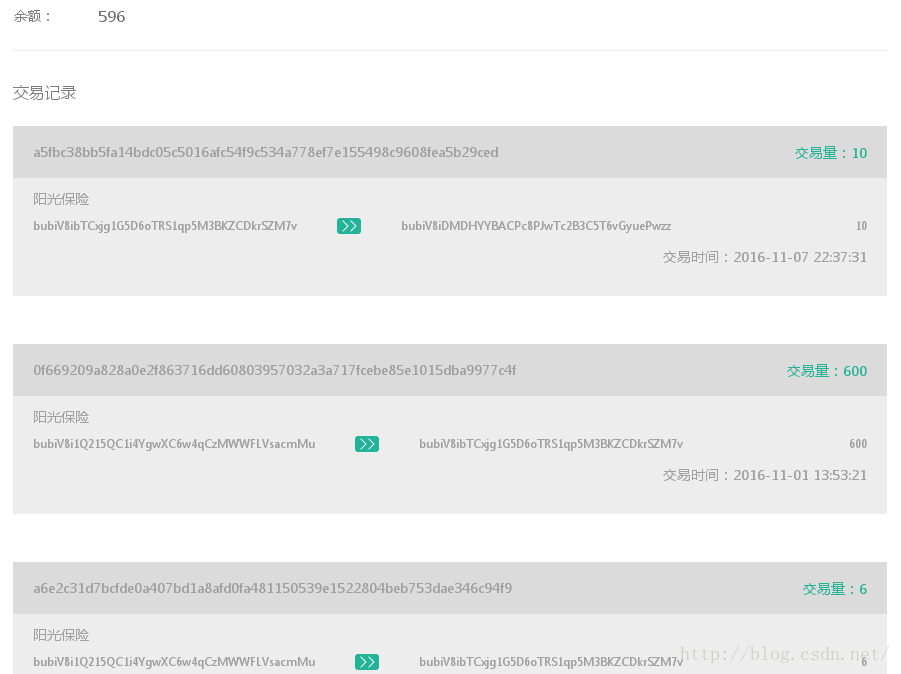This screenshot has width=901, height=674.
Task: Select sender address in the 10 transaction
Action: [165, 226]
